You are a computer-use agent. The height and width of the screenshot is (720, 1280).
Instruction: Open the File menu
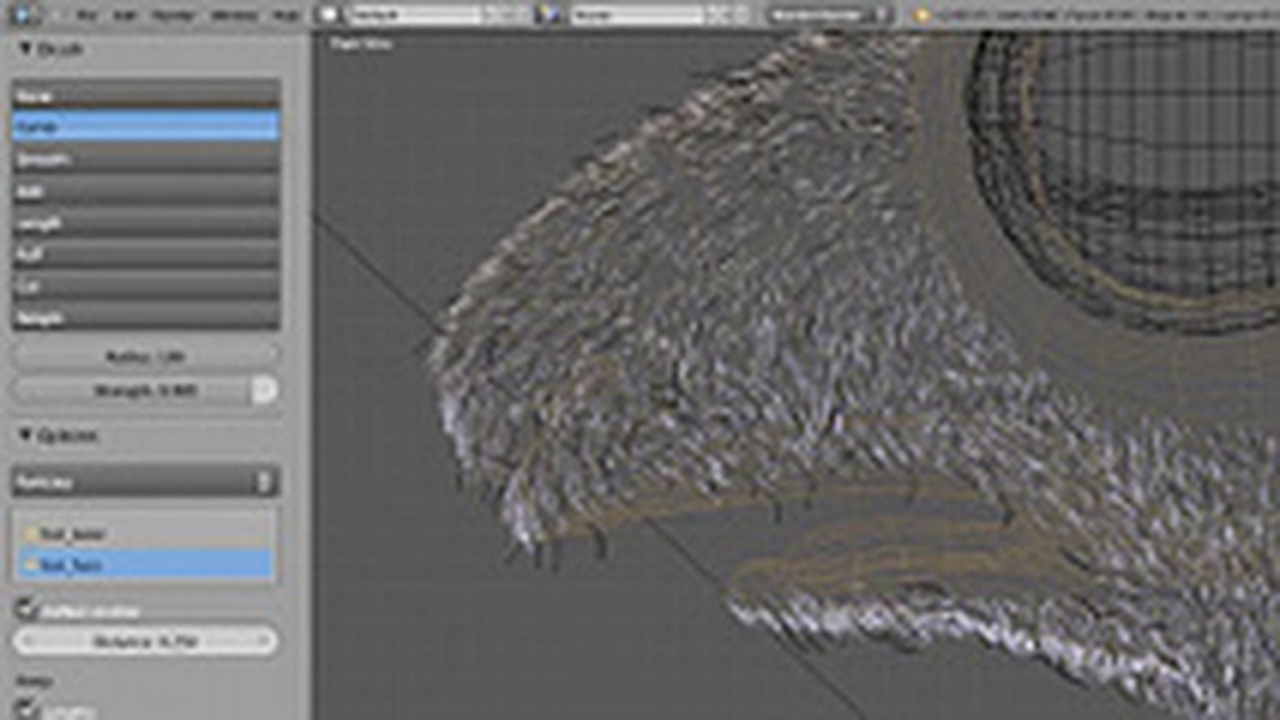tap(87, 15)
